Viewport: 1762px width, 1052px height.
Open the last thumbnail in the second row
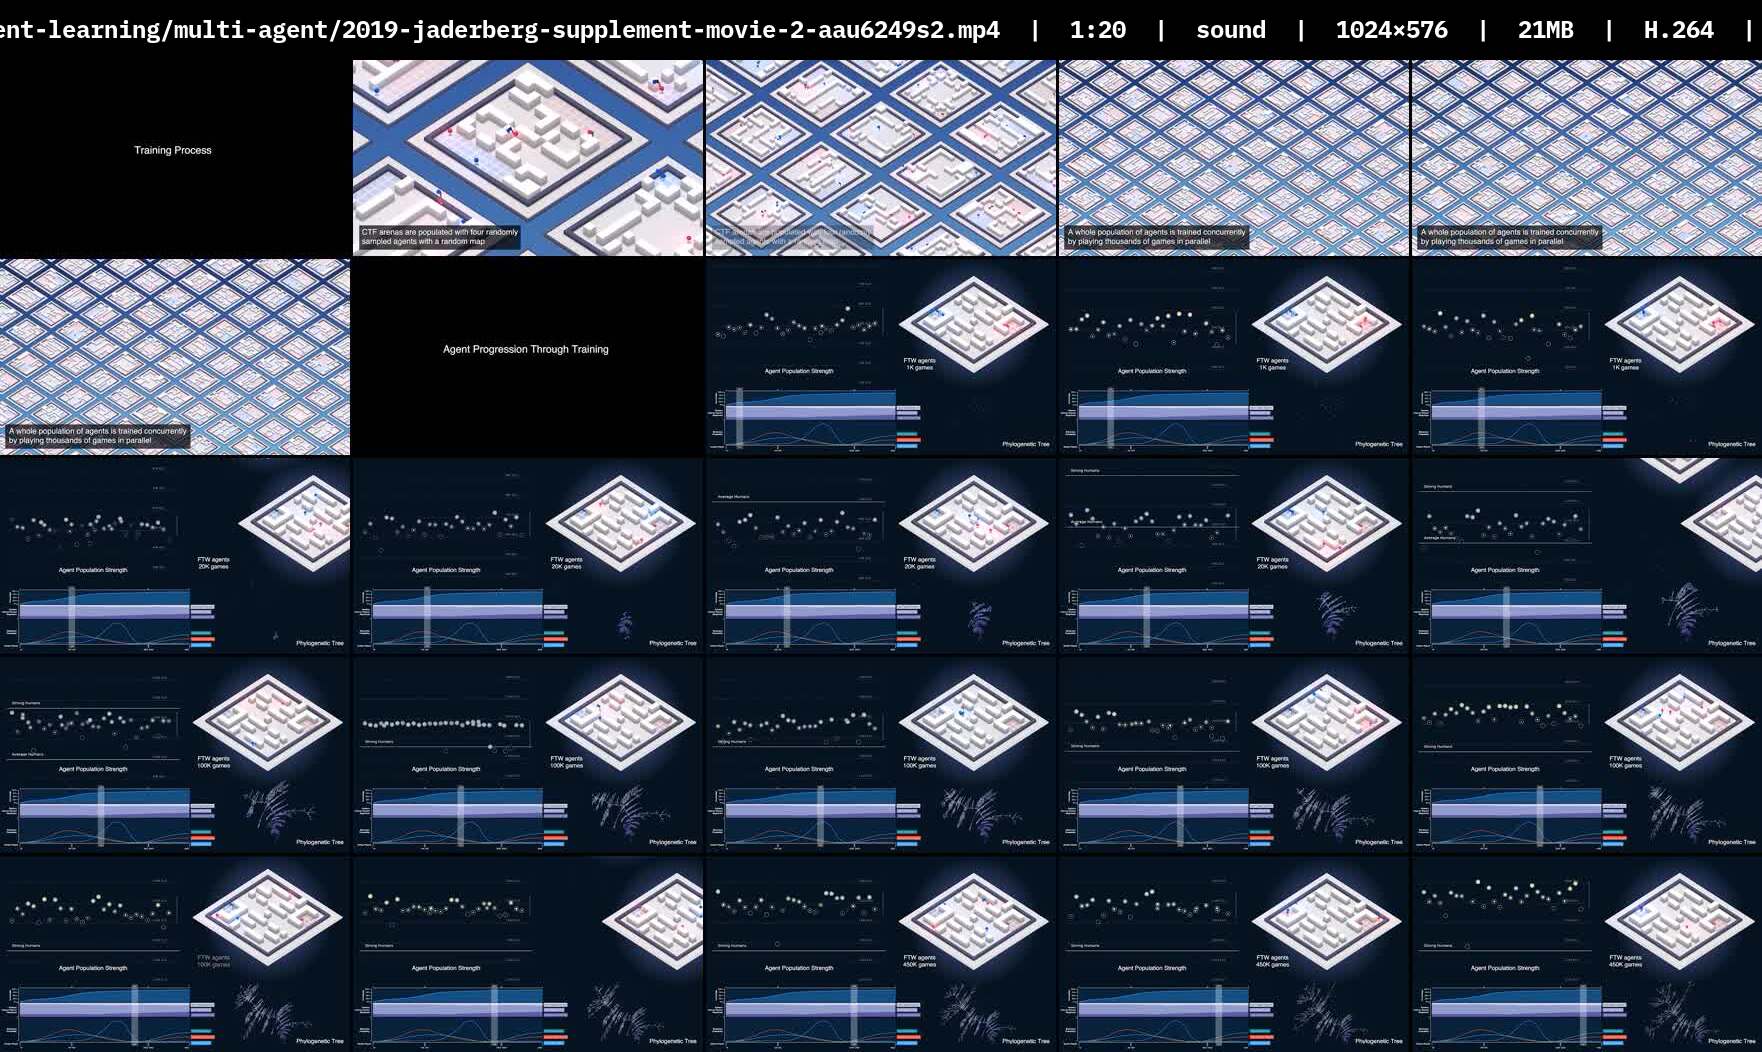(1586, 357)
